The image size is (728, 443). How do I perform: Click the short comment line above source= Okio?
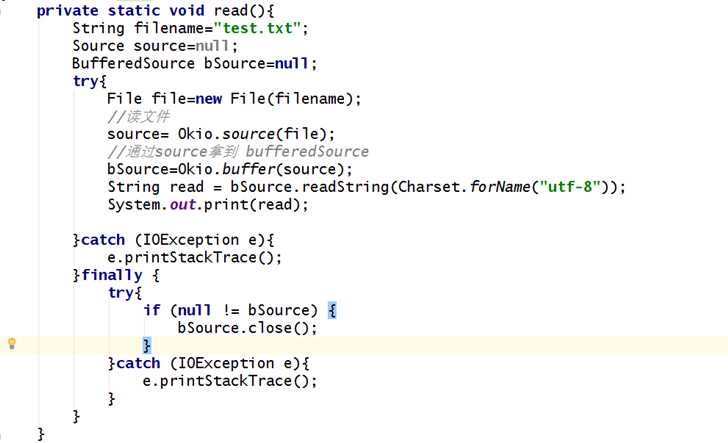tap(138, 117)
